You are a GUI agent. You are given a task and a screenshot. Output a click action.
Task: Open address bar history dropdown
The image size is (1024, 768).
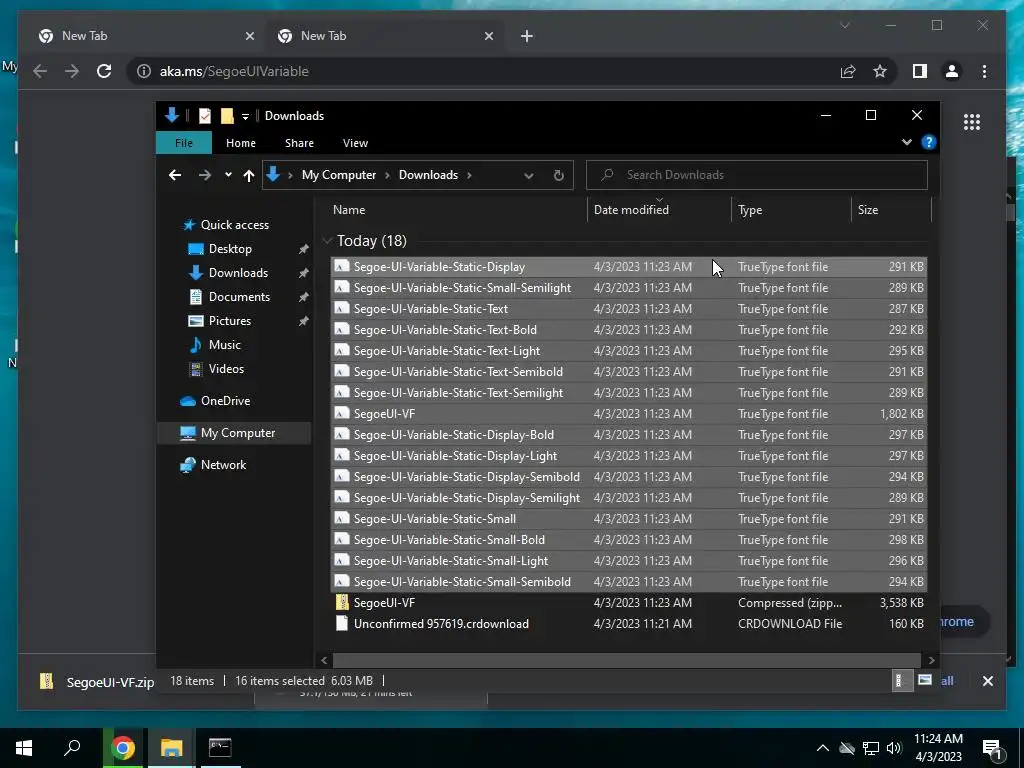(x=529, y=175)
